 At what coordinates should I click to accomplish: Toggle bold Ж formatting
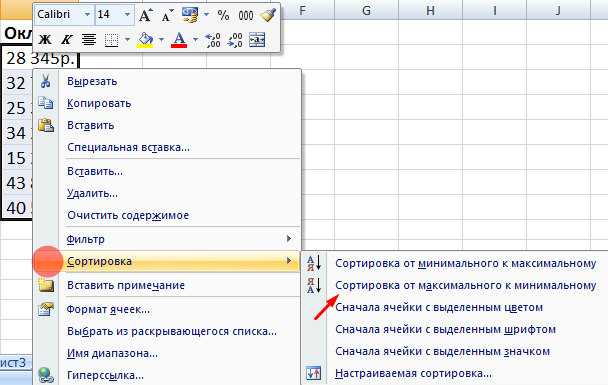[x=45, y=39]
